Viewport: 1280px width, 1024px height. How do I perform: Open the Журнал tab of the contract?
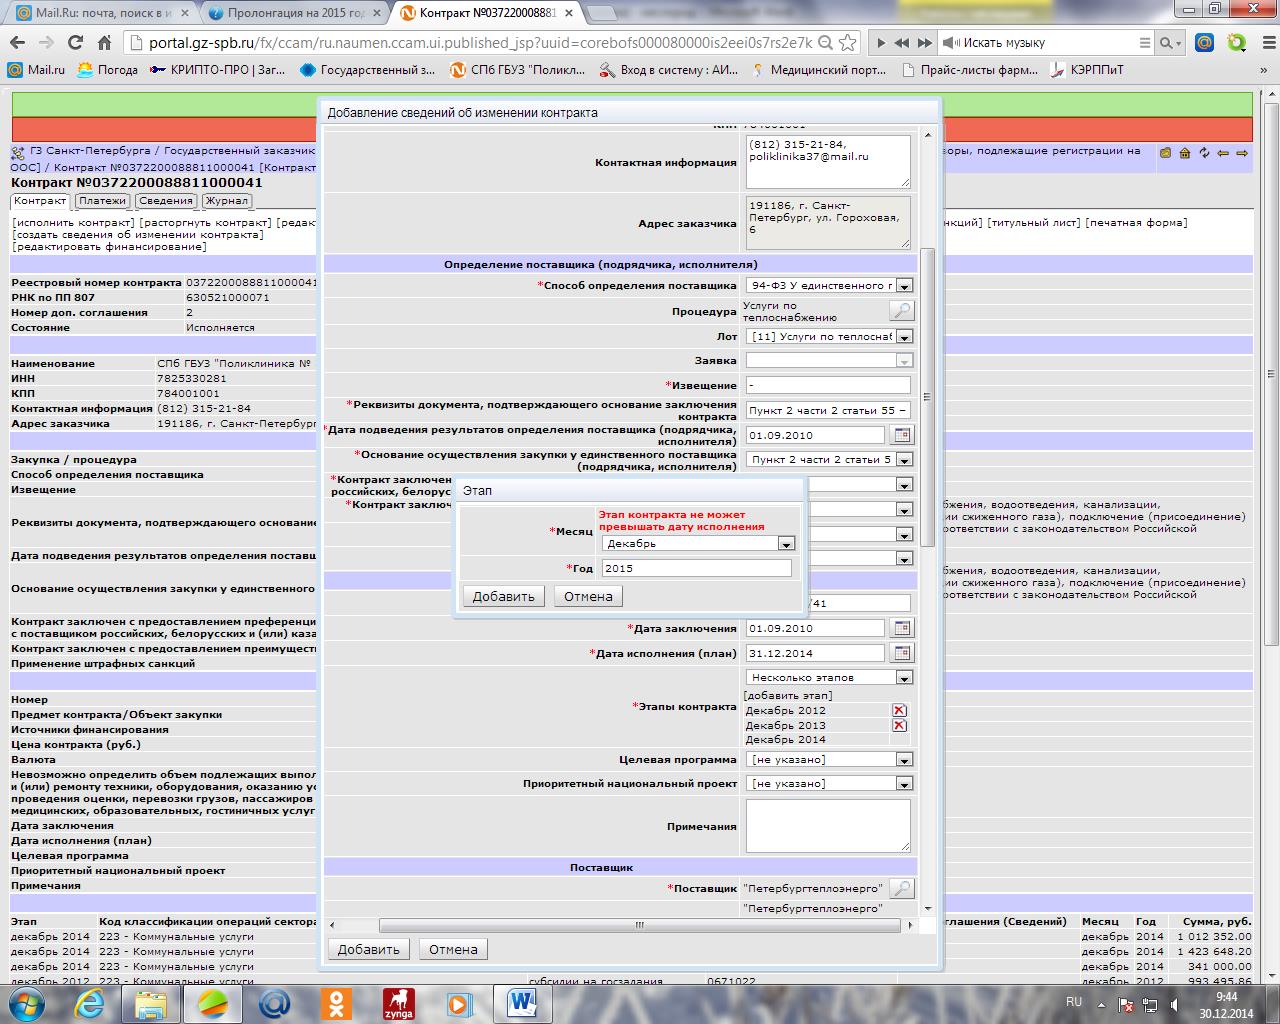(226, 201)
